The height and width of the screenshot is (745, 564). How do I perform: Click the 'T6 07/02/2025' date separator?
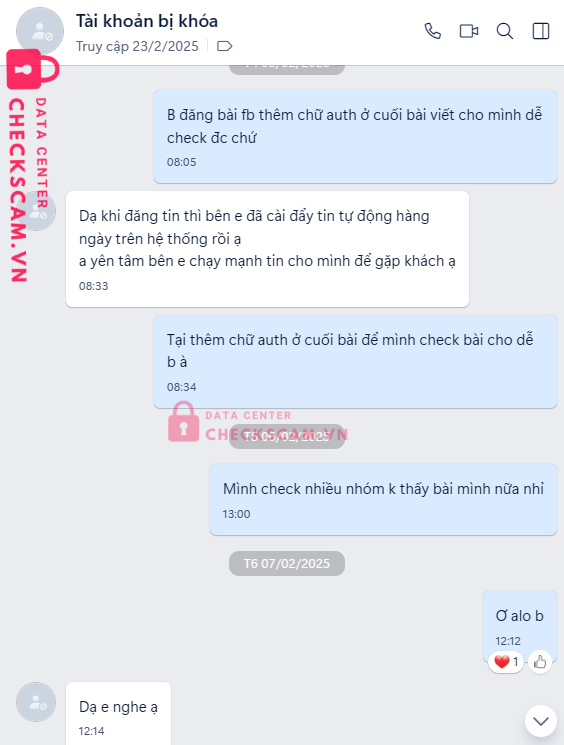pos(287,564)
